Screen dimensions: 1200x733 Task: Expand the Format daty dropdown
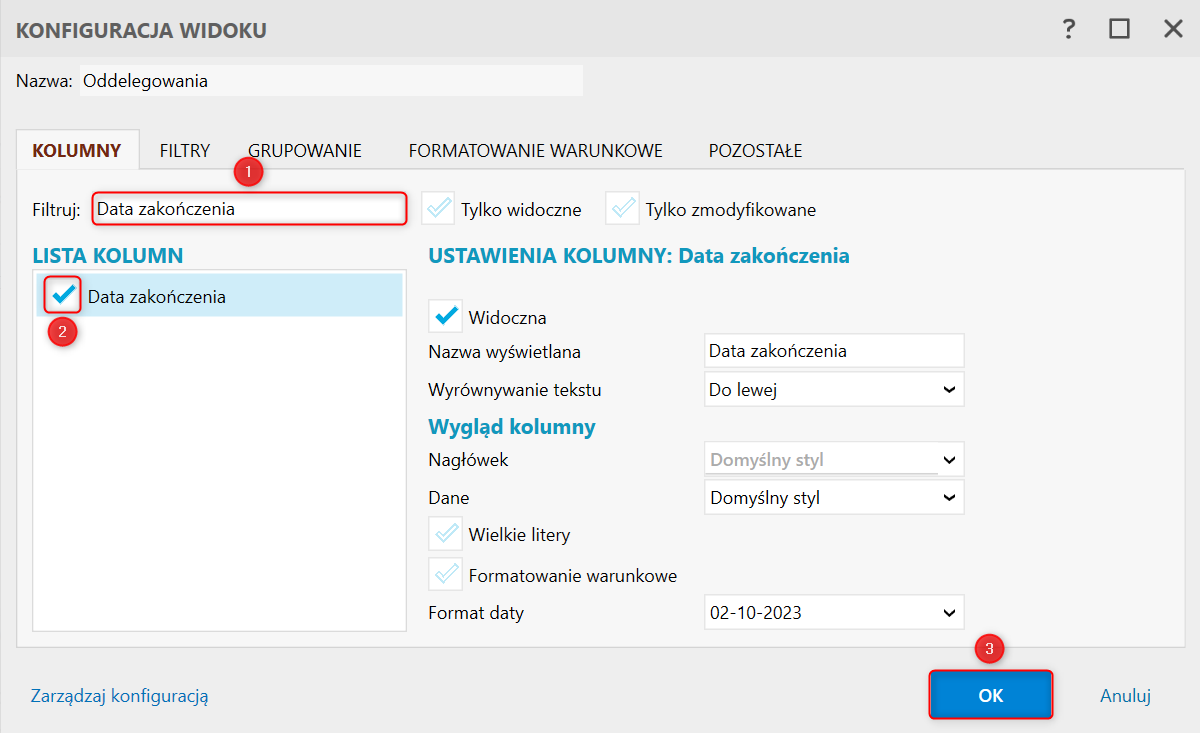tap(834, 612)
